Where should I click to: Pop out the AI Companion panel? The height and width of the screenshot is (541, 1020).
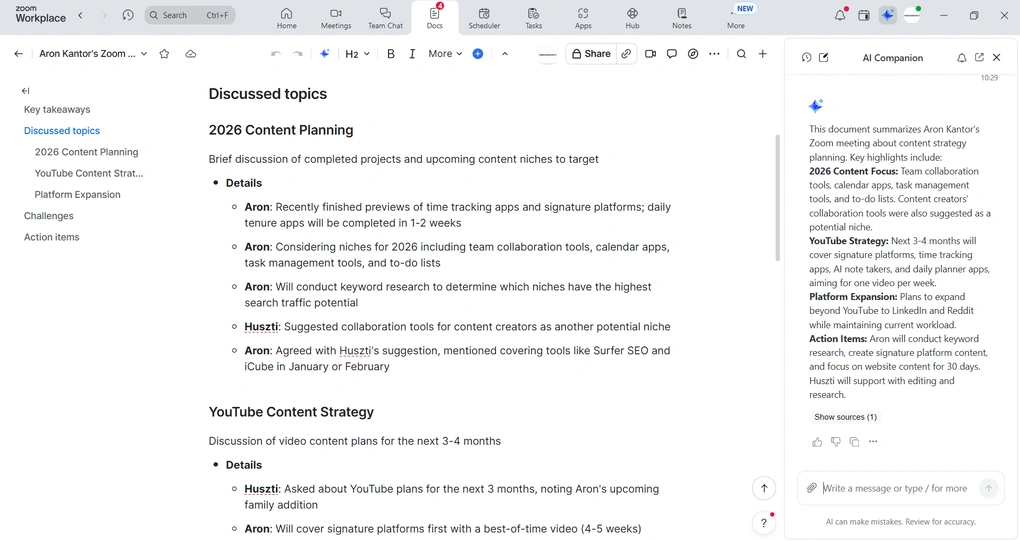coord(979,57)
